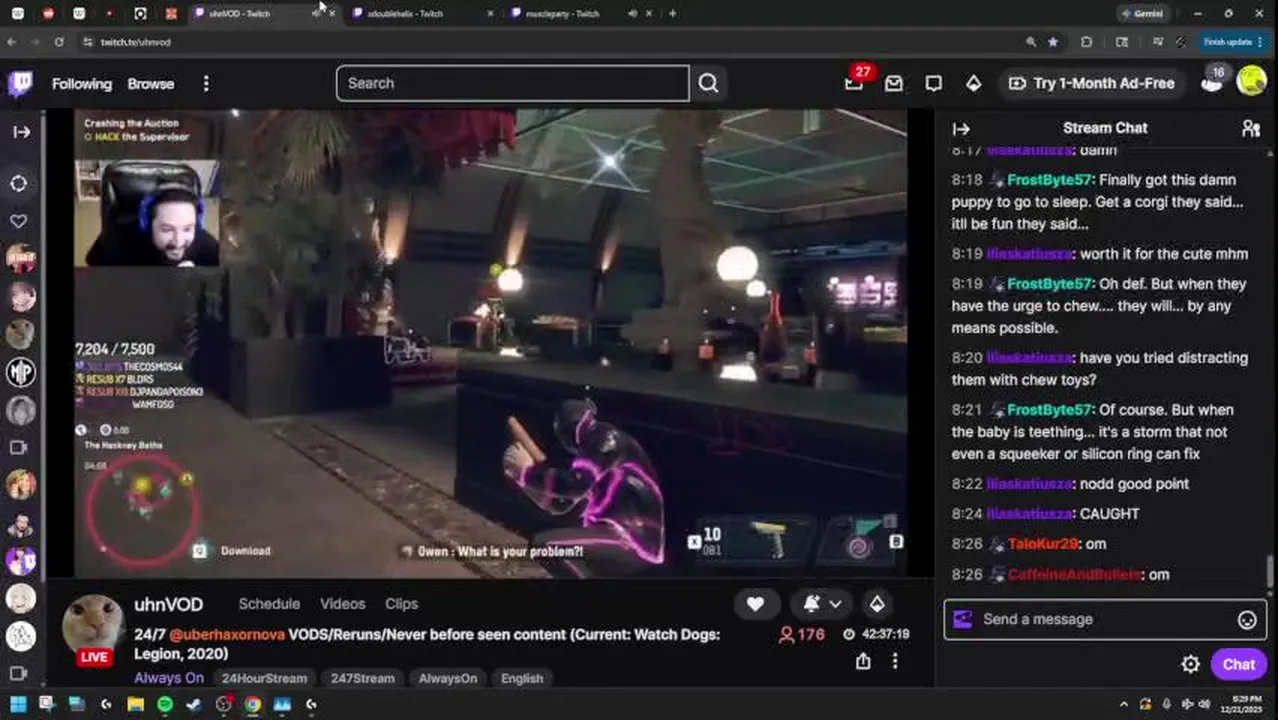Open Spotify from the taskbar
This screenshot has width=1278, height=720.
click(x=165, y=704)
